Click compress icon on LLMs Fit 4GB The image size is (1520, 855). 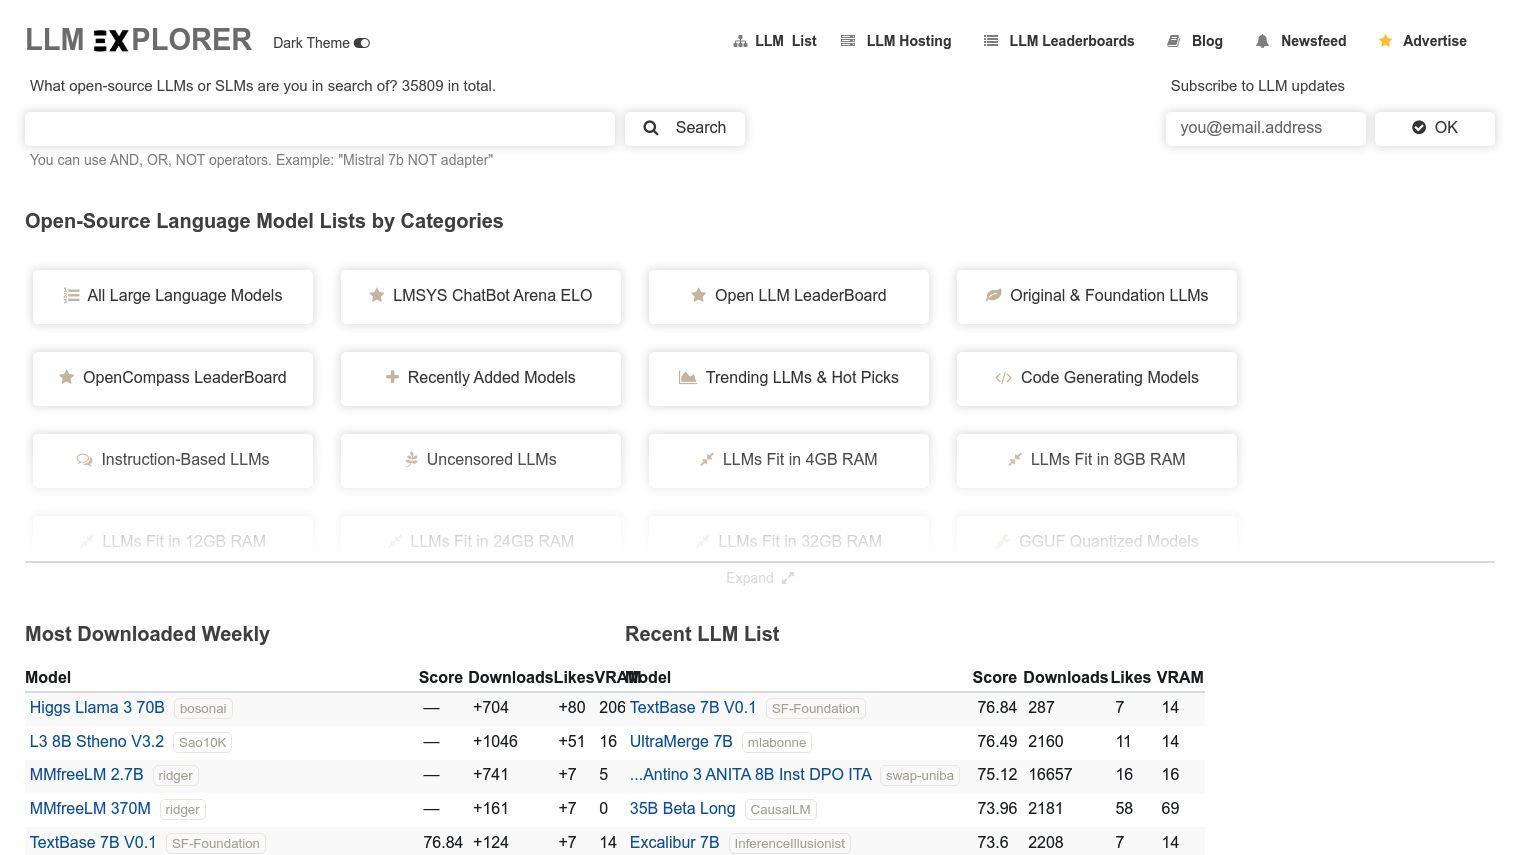tap(707, 459)
